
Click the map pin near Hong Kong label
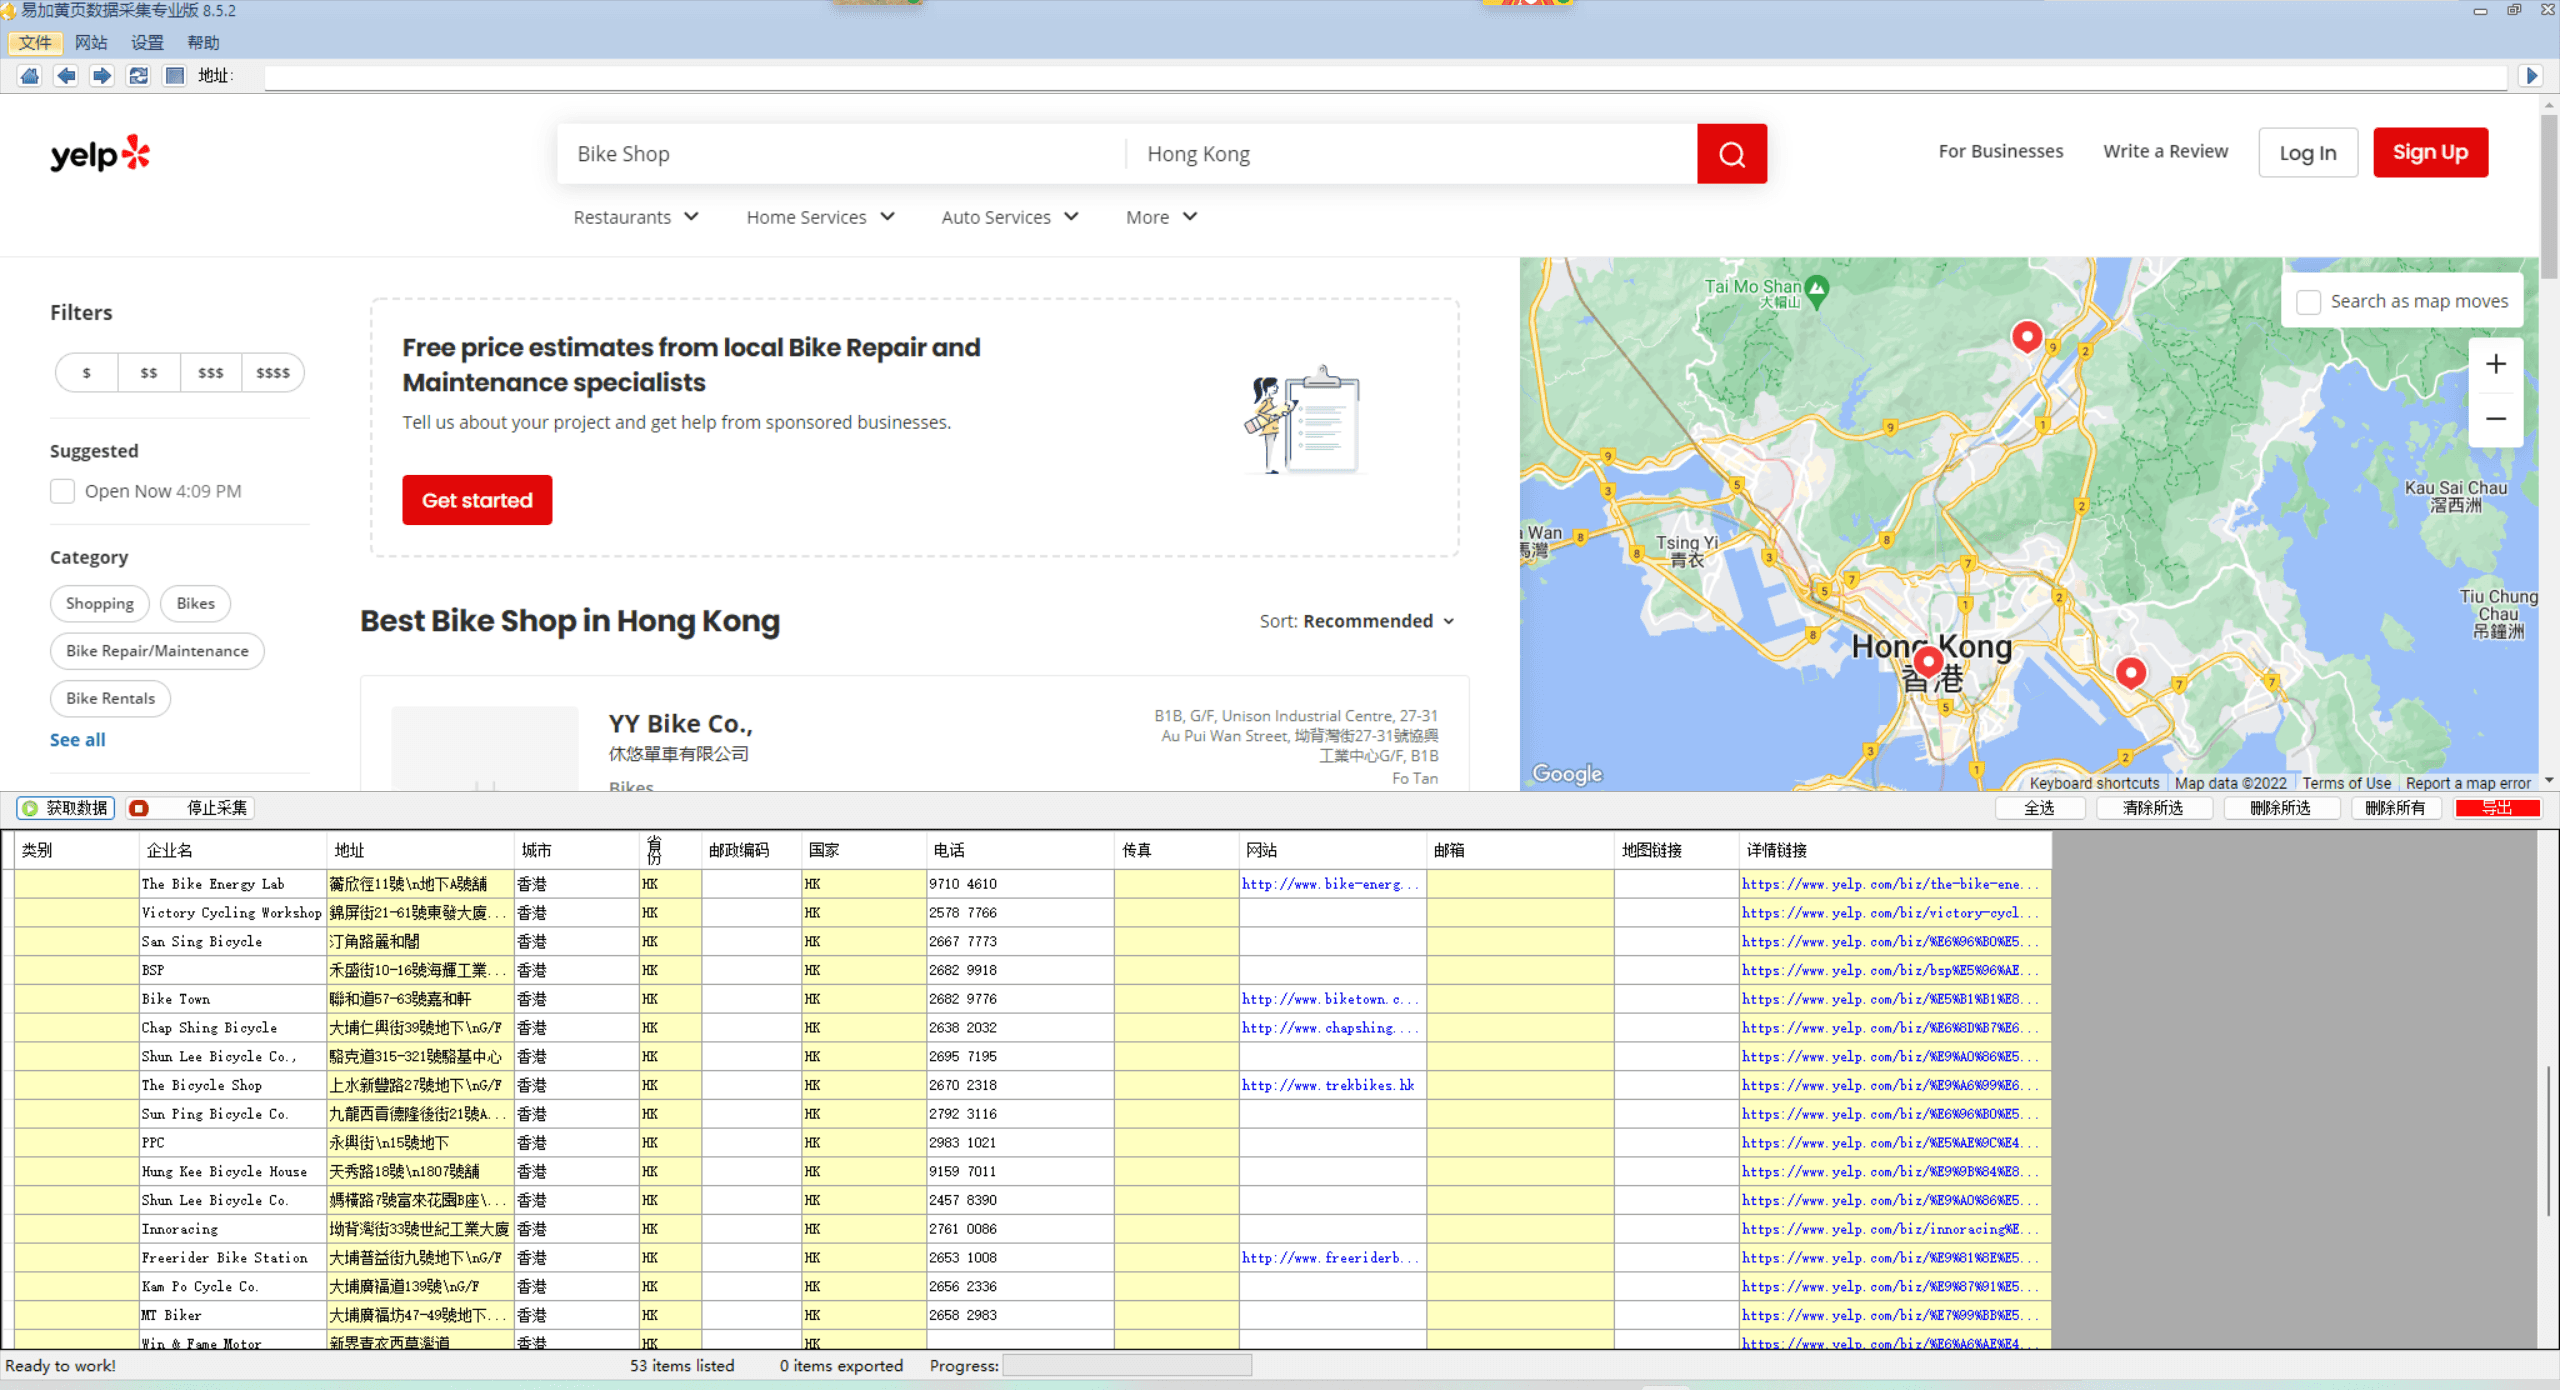(1929, 661)
